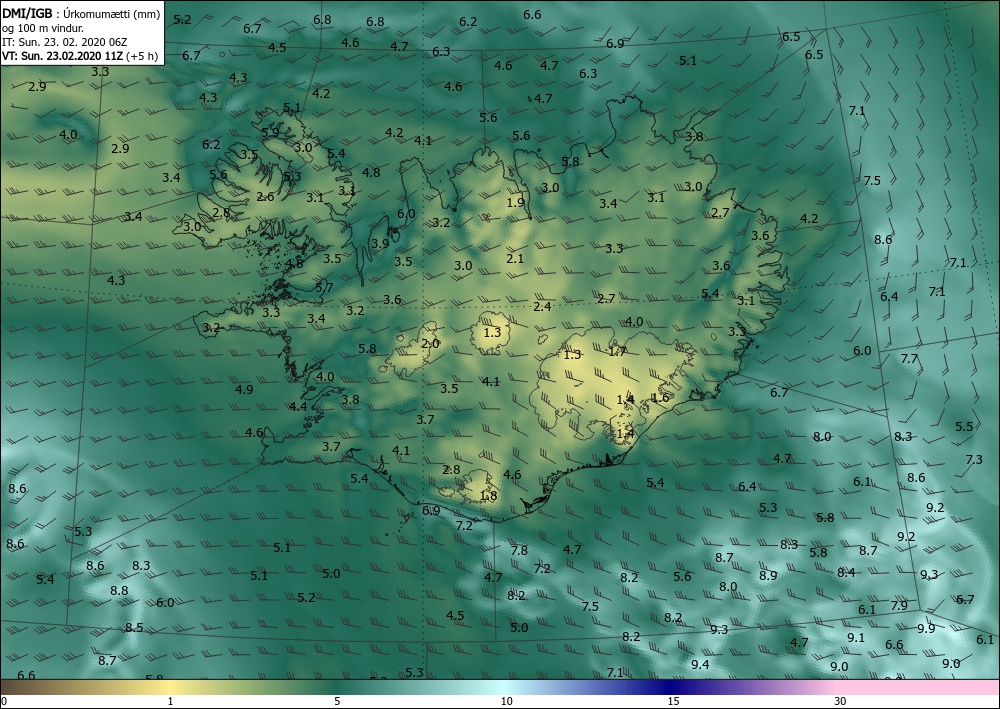
Task: Choose the number 2.6 on the map
Action: pos(265,196)
